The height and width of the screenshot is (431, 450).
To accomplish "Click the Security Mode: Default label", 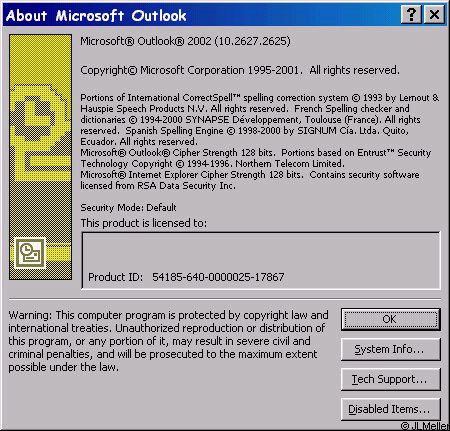I will coord(128,208).
